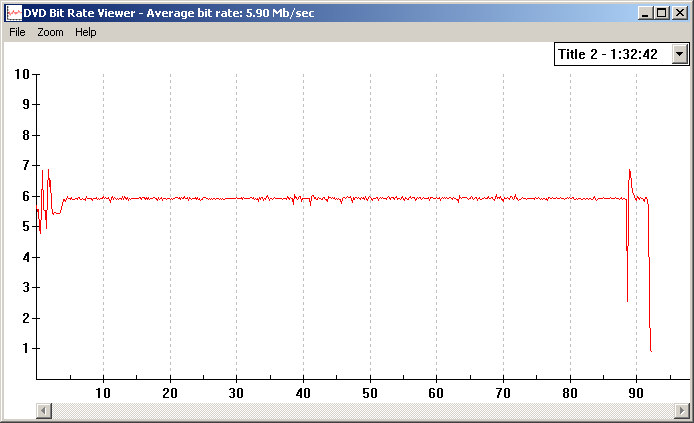Screen dimensions: 694x423
Task: Click the 50 label on the time axis
Action: pos(370,393)
